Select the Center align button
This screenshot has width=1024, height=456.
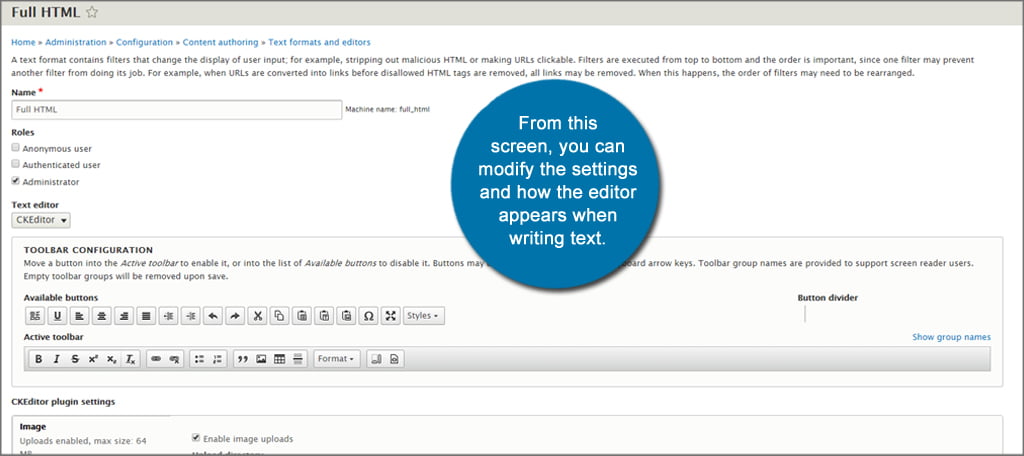[101, 316]
